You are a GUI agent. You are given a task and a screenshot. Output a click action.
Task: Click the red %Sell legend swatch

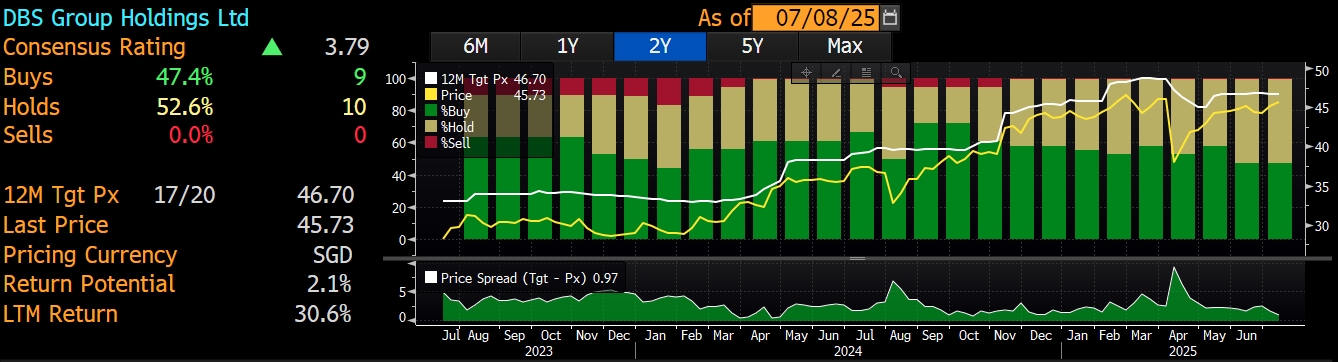431,143
